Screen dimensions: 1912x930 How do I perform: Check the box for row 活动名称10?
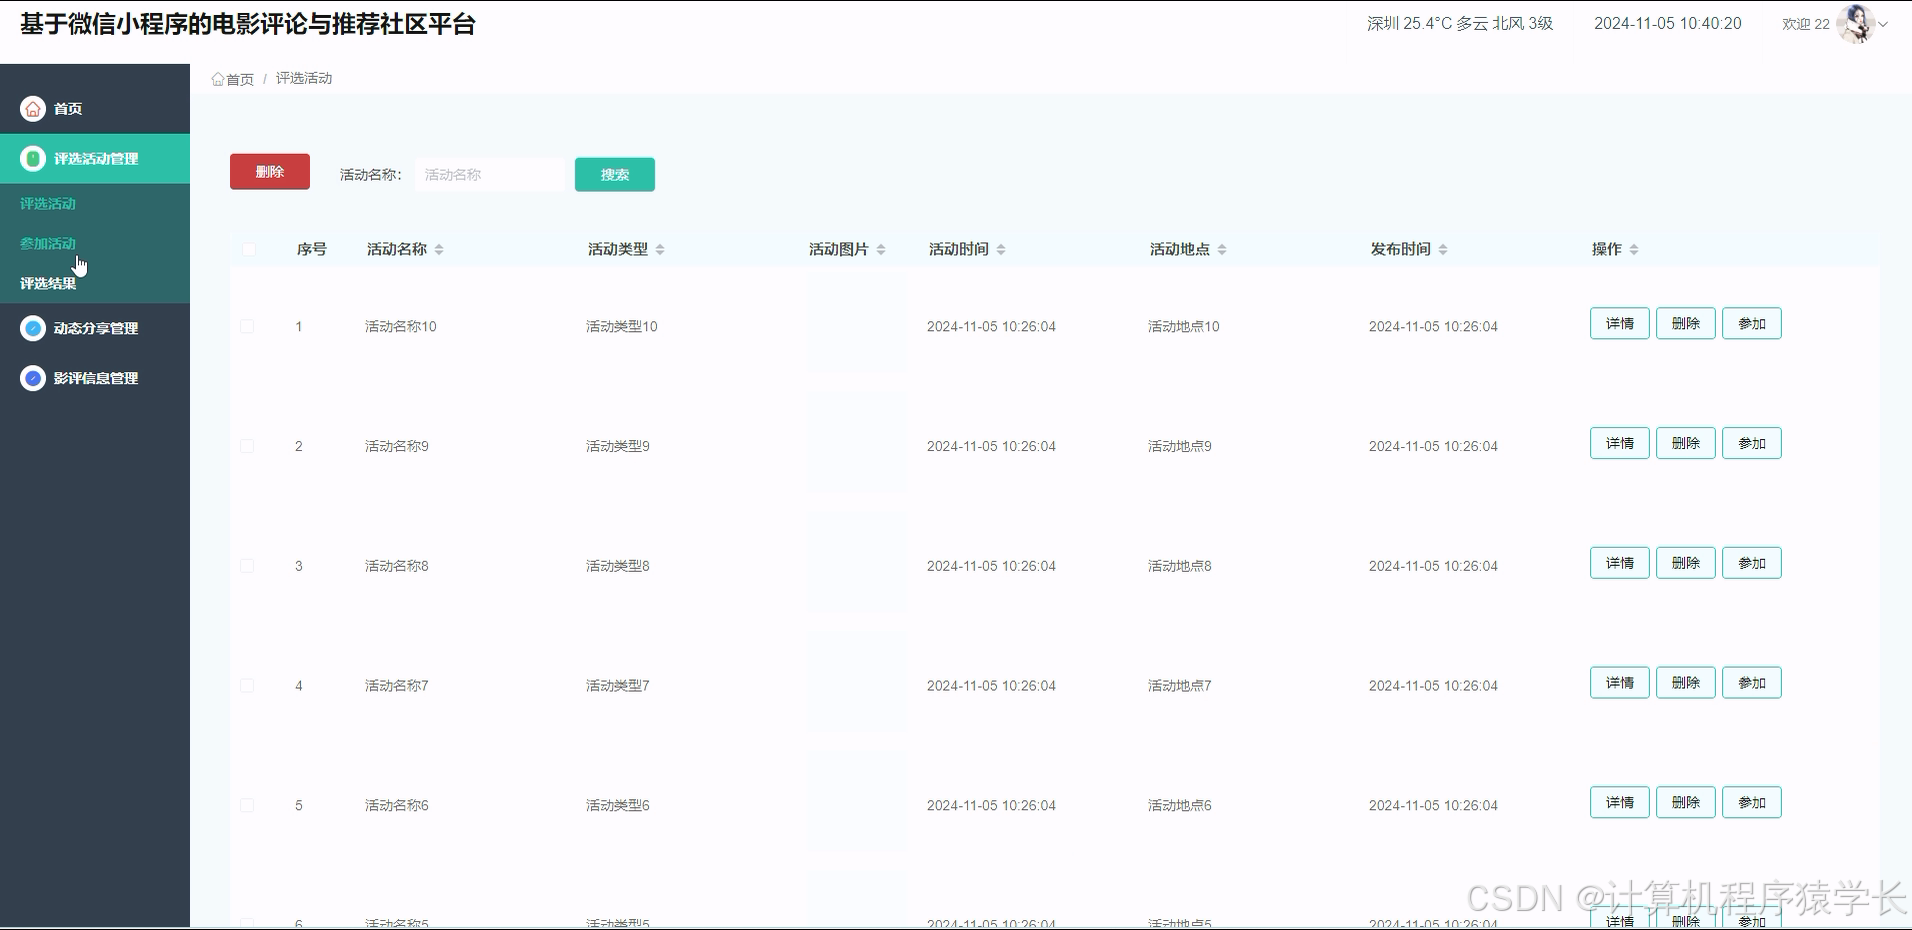(x=247, y=326)
